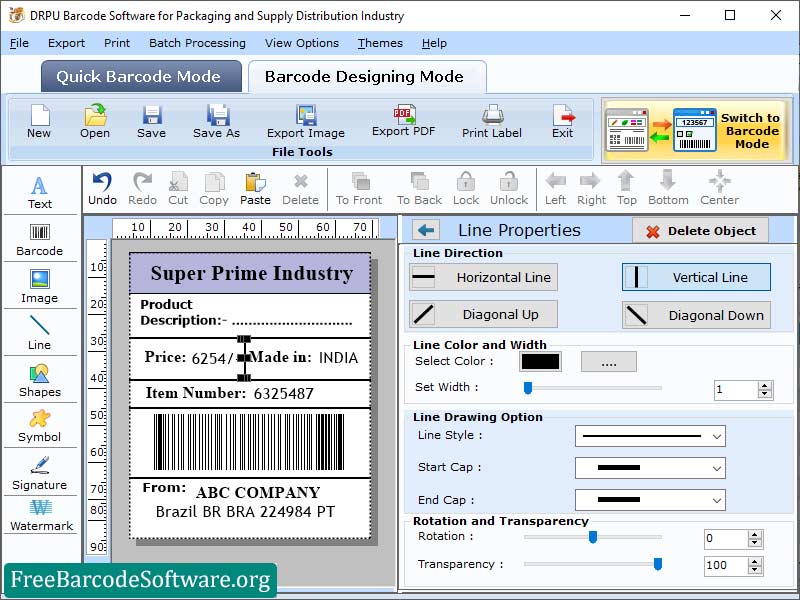Screen dimensions: 800x600
Task: Click the line Select Color swatch
Action: (x=540, y=361)
